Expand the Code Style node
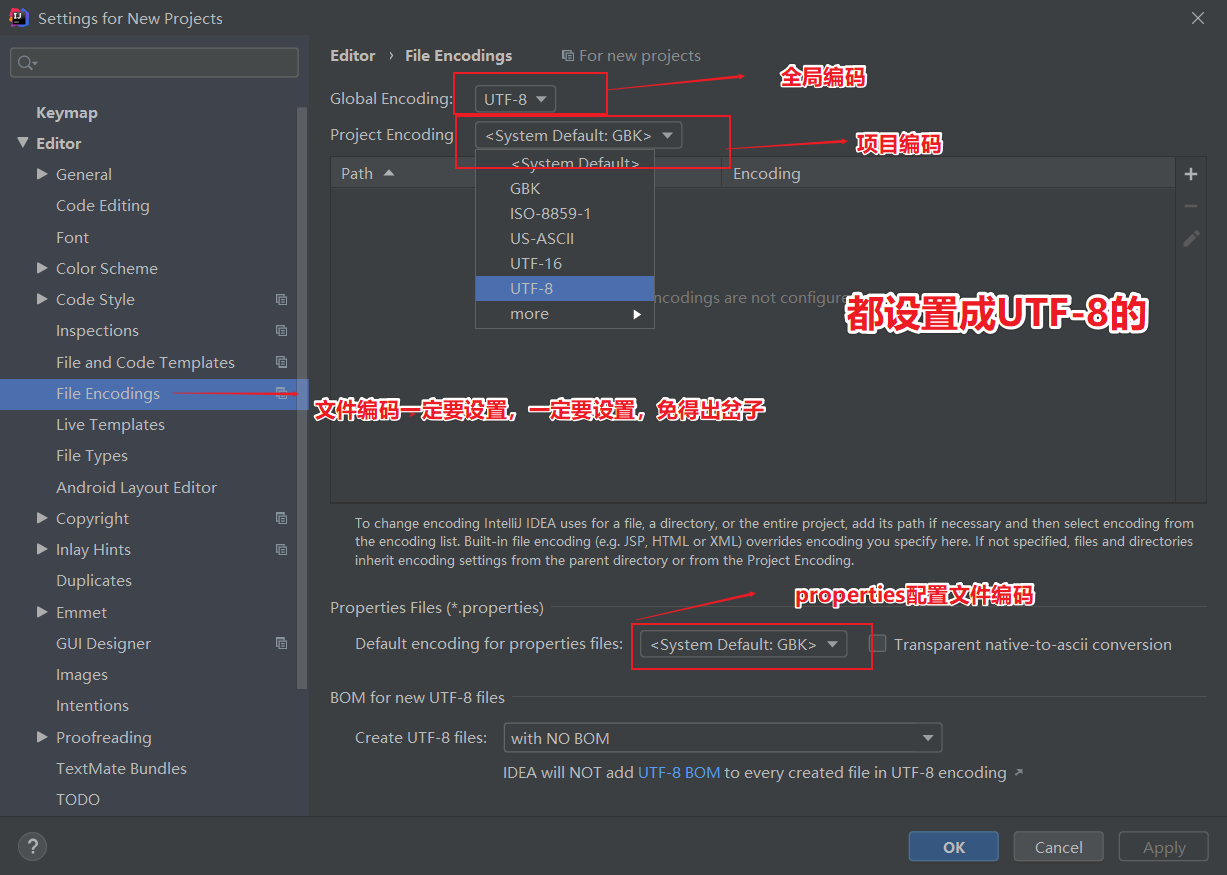Viewport: 1227px width, 875px height. pos(42,299)
